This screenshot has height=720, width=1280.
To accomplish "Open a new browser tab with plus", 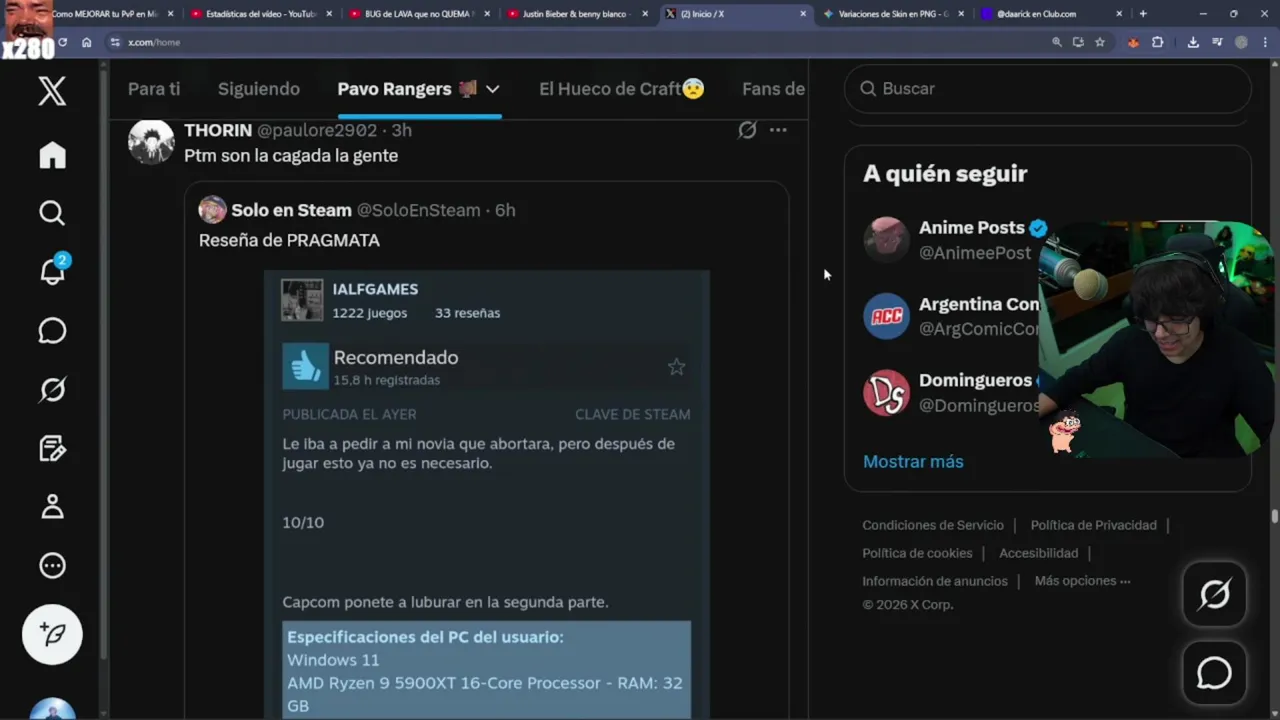I will (1143, 14).
